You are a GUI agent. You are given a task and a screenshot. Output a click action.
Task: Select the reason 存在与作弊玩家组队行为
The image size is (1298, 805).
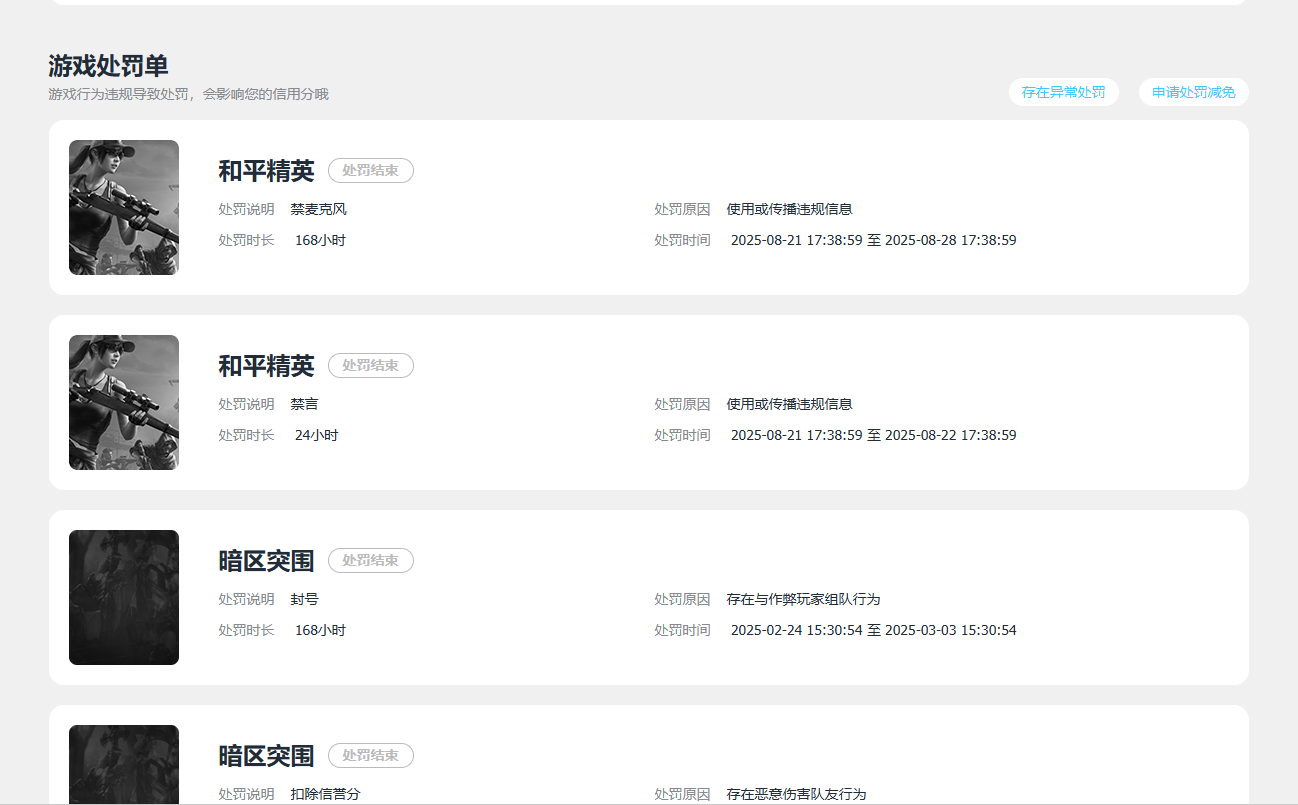point(804,599)
